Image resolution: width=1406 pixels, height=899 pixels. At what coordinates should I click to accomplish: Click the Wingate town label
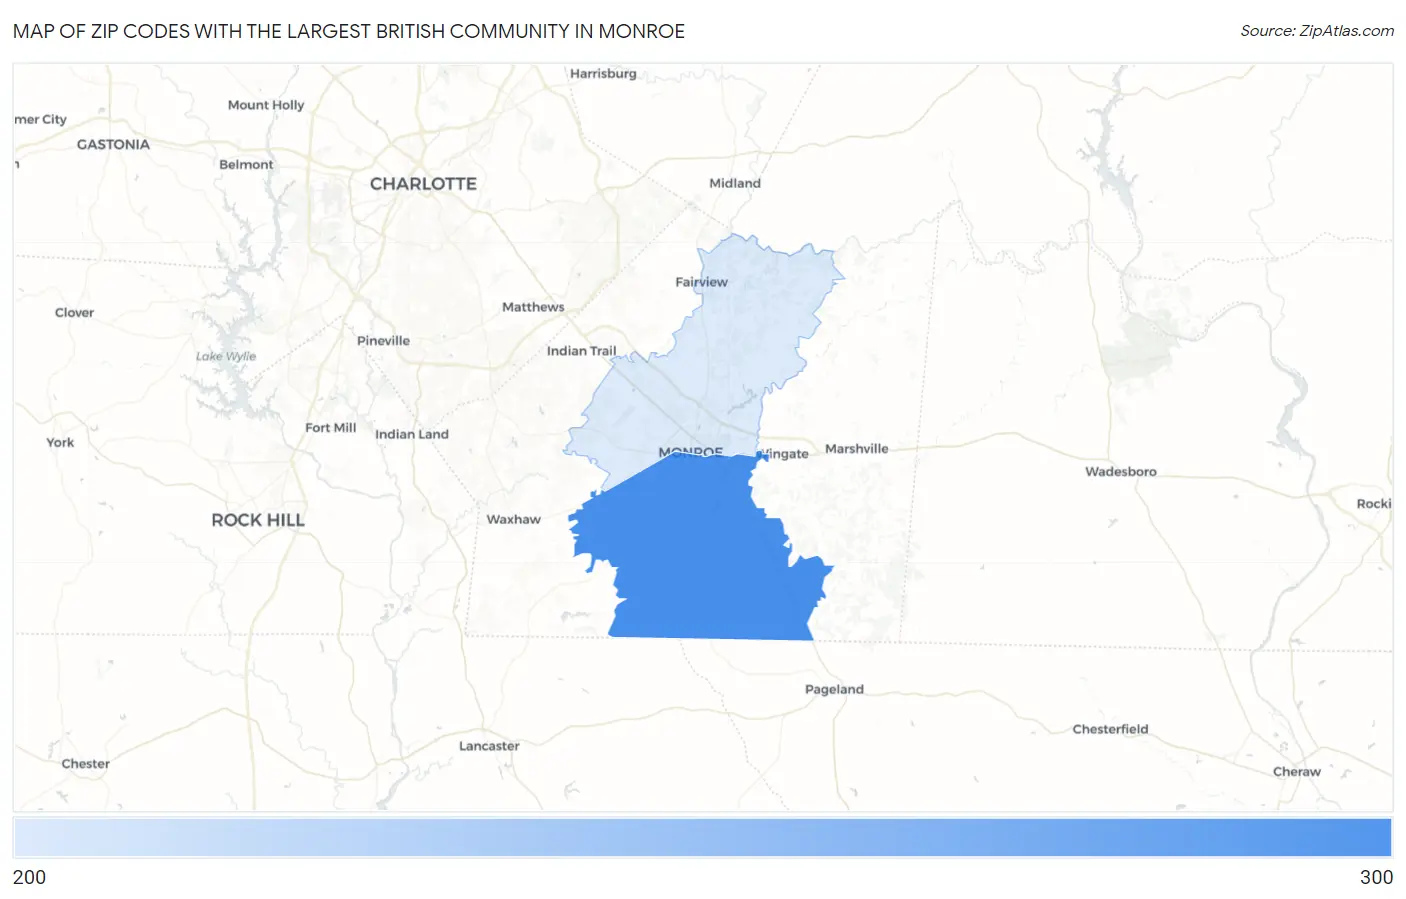point(784,454)
